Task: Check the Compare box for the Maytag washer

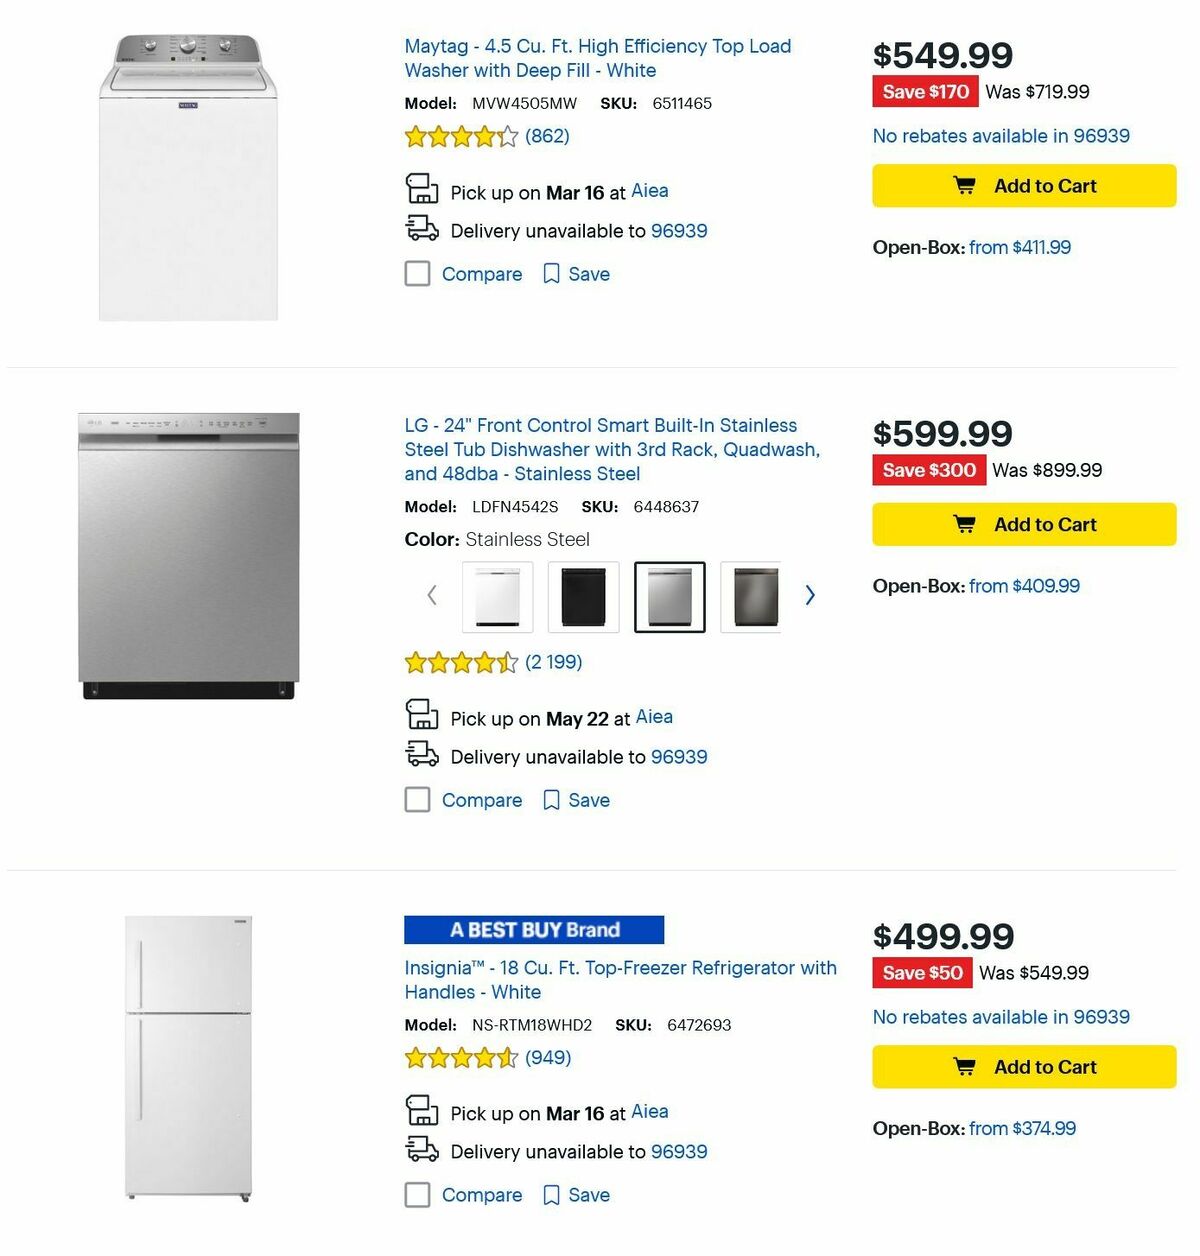Action: click(417, 273)
